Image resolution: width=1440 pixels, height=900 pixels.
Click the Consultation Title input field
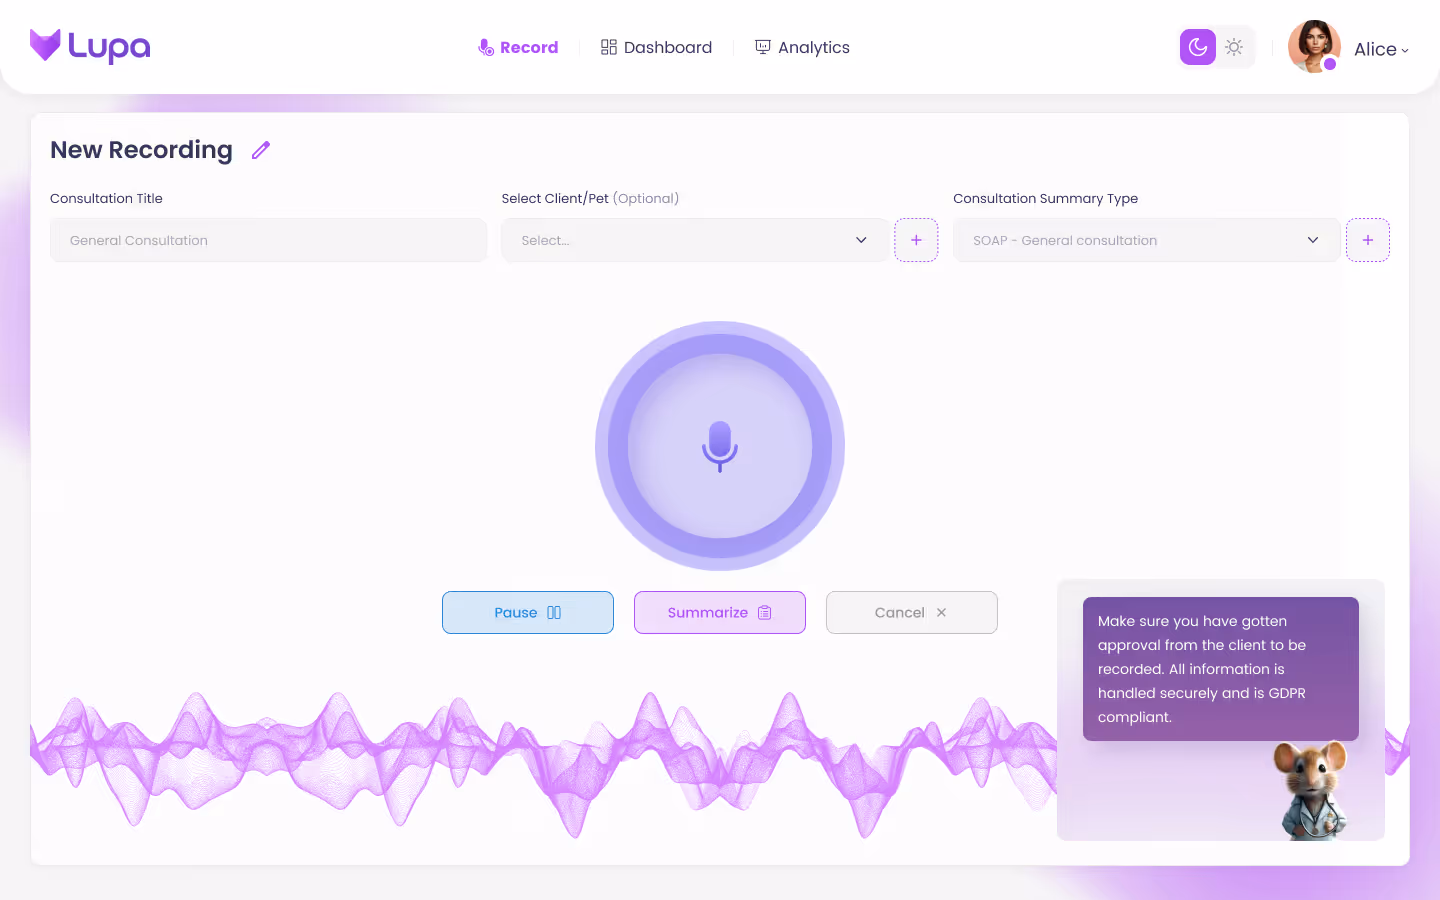[x=268, y=240]
